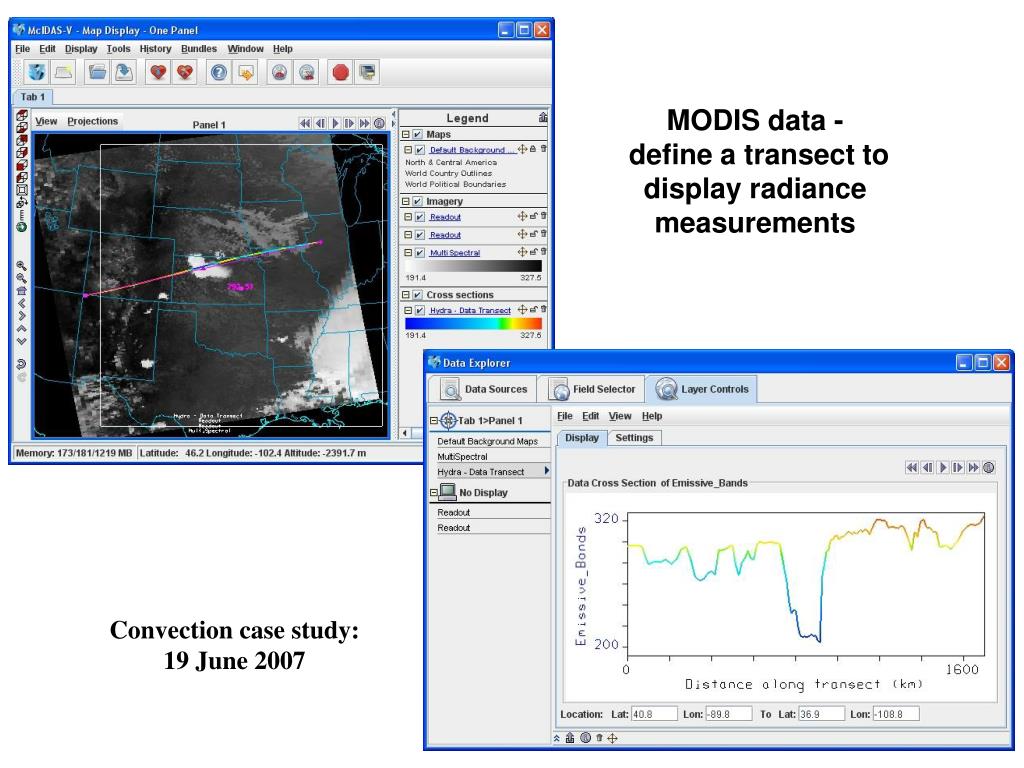1024x768 pixels.
Task: Collapse the No Display tree node
Action: pos(434,492)
